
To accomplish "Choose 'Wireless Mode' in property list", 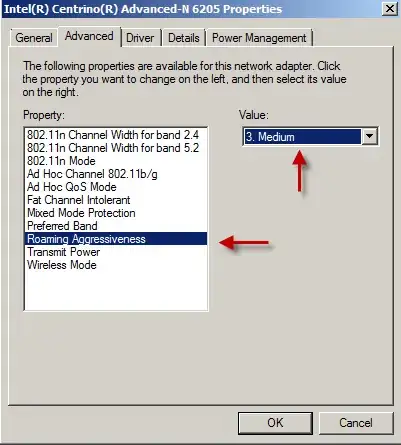I will [116, 265].
